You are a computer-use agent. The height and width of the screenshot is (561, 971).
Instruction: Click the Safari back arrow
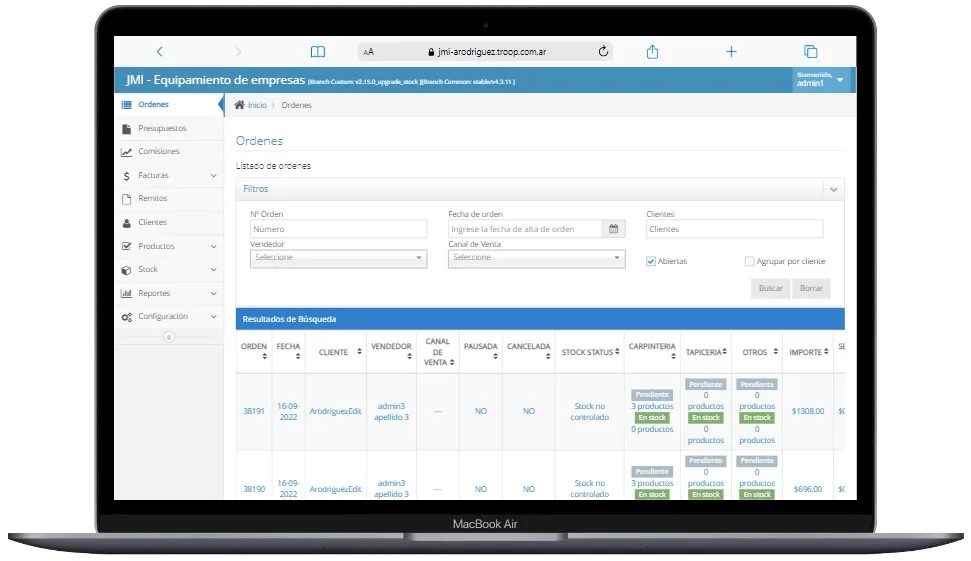tap(160, 52)
